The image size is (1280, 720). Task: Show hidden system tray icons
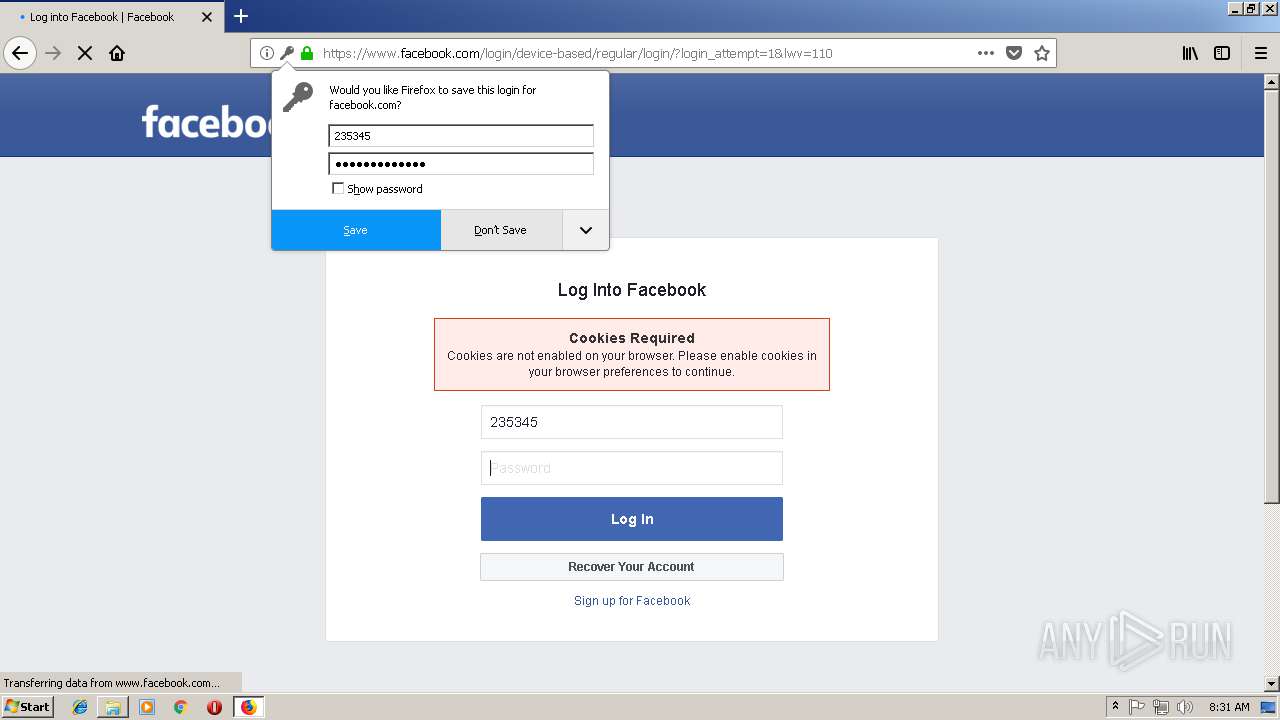click(1116, 707)
